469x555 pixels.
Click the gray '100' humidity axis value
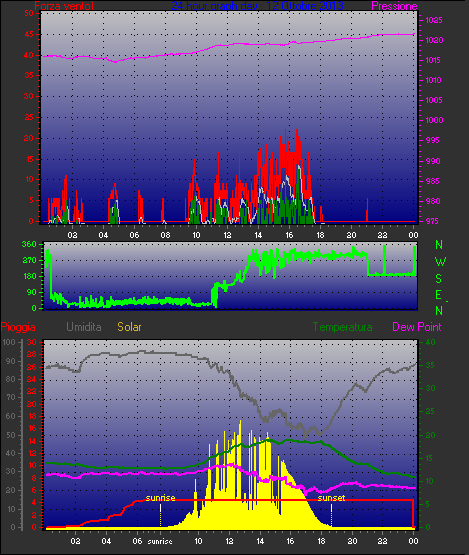[x=9, y=342]
